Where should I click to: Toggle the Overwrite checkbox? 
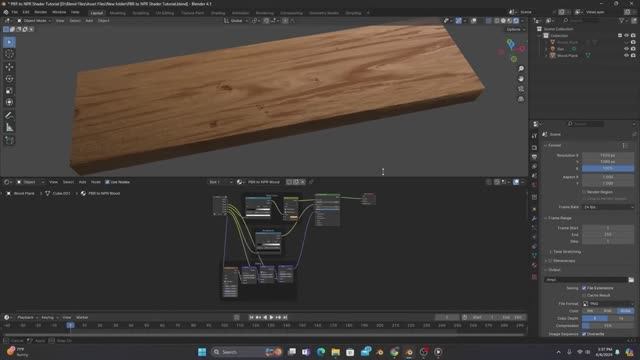click(584, 334)
